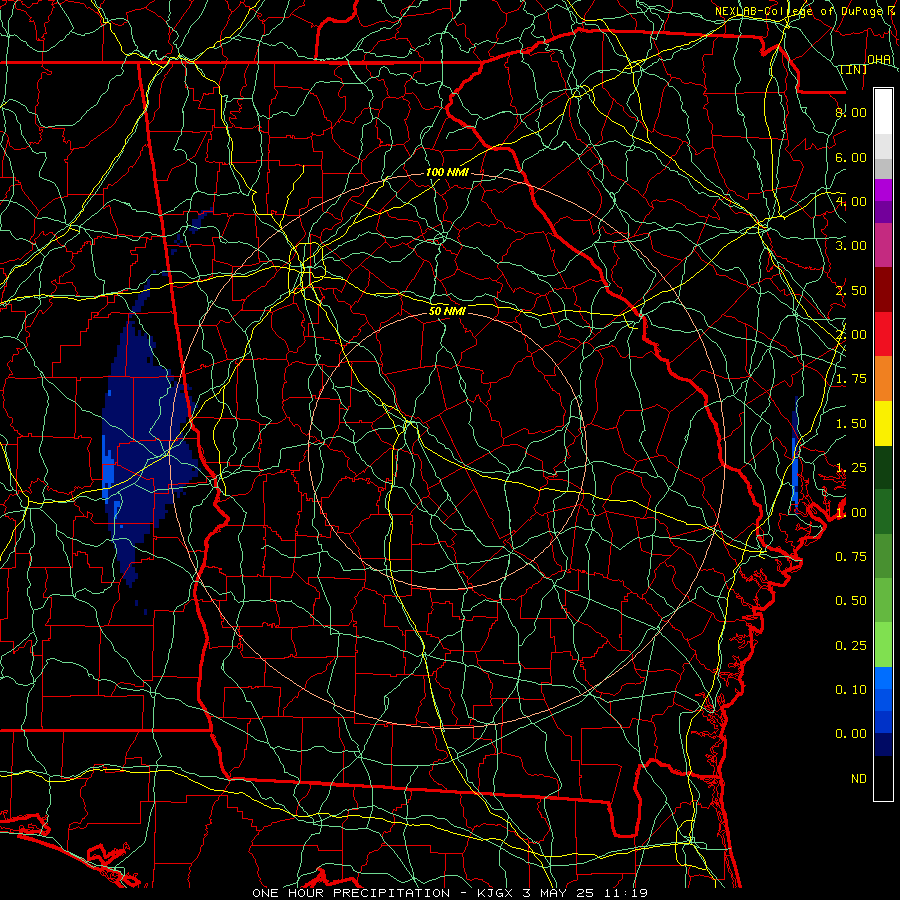Select the magenta swatch in the legend
Image resolution: width=900 pixels, height=900 pixels.
tap(883, 190)
